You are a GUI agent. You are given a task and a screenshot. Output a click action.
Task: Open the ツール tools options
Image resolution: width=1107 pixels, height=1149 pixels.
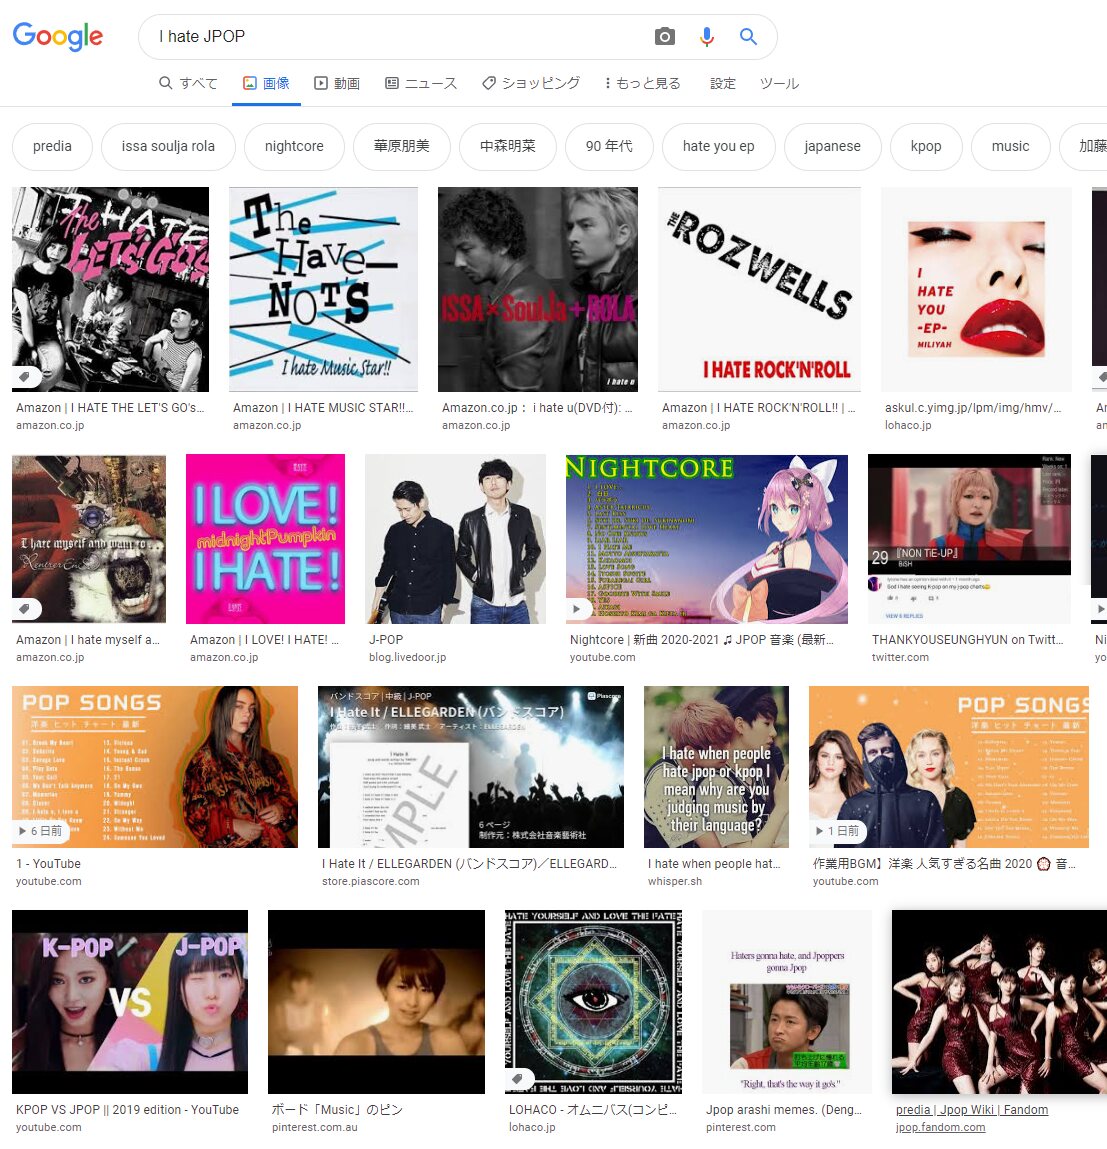tap(779, 83)
